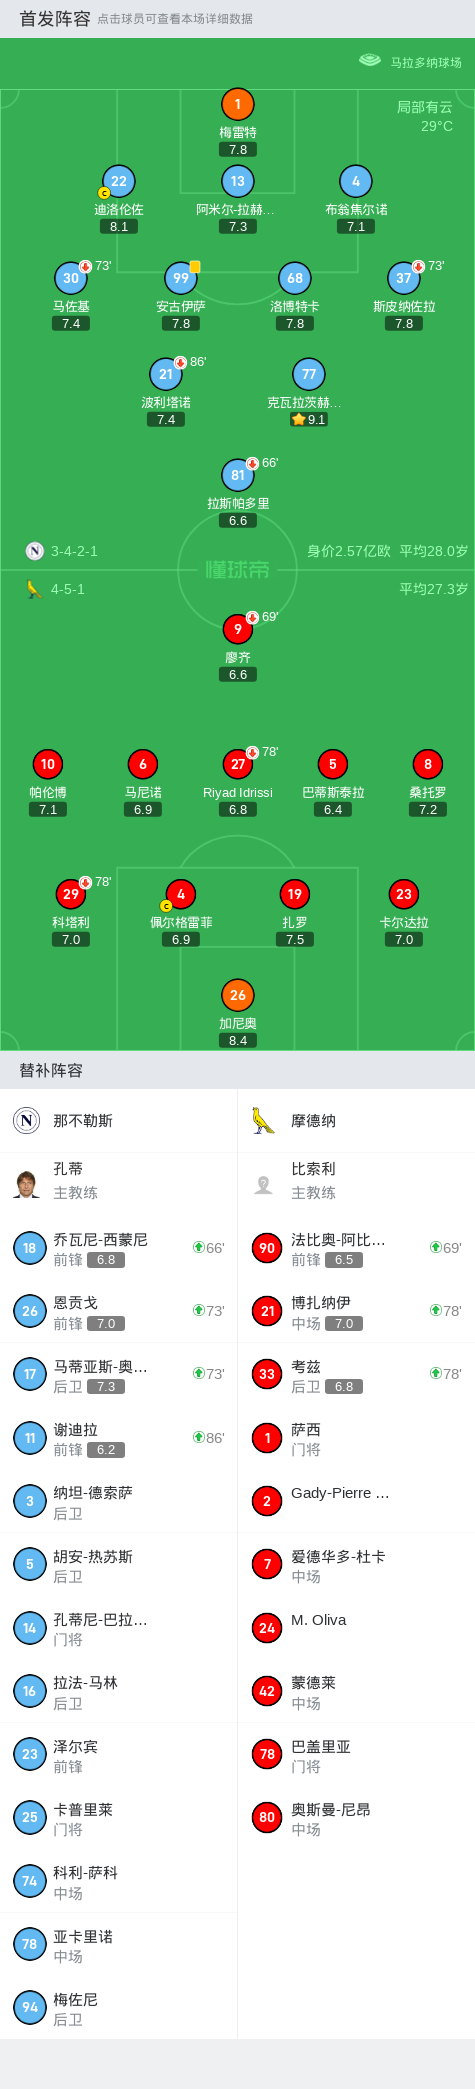Image resolution: width=475 pixels, height=2089 pixels.
Task: Click the Modena canary logo in substitutes
Action: [263, 1120]
